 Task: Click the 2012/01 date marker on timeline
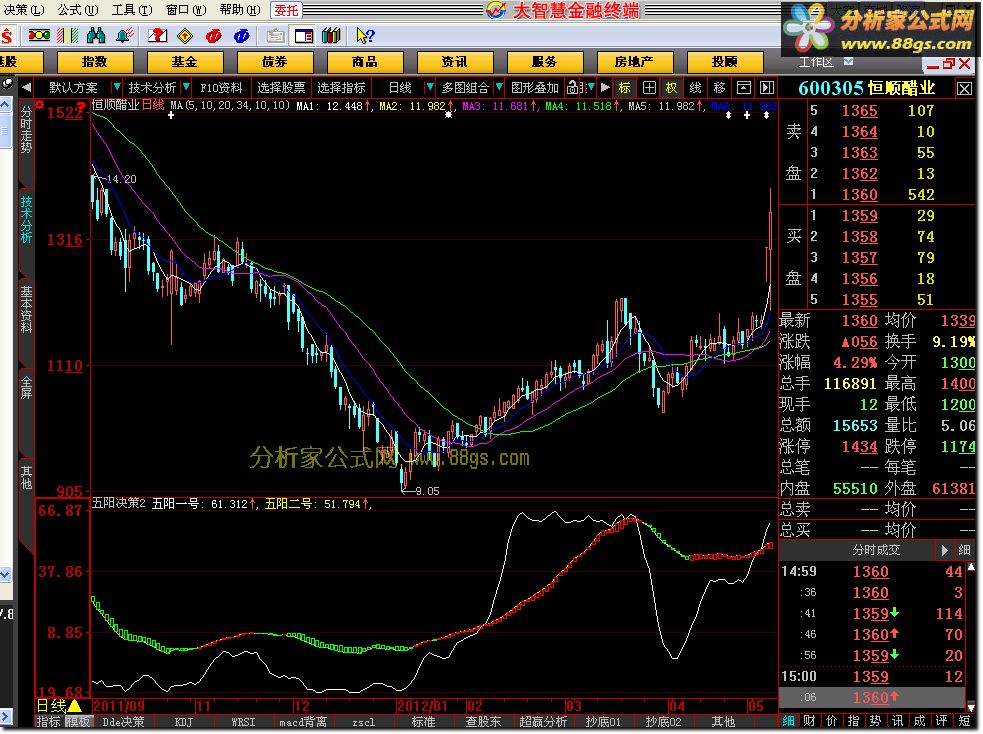point(421,706)
